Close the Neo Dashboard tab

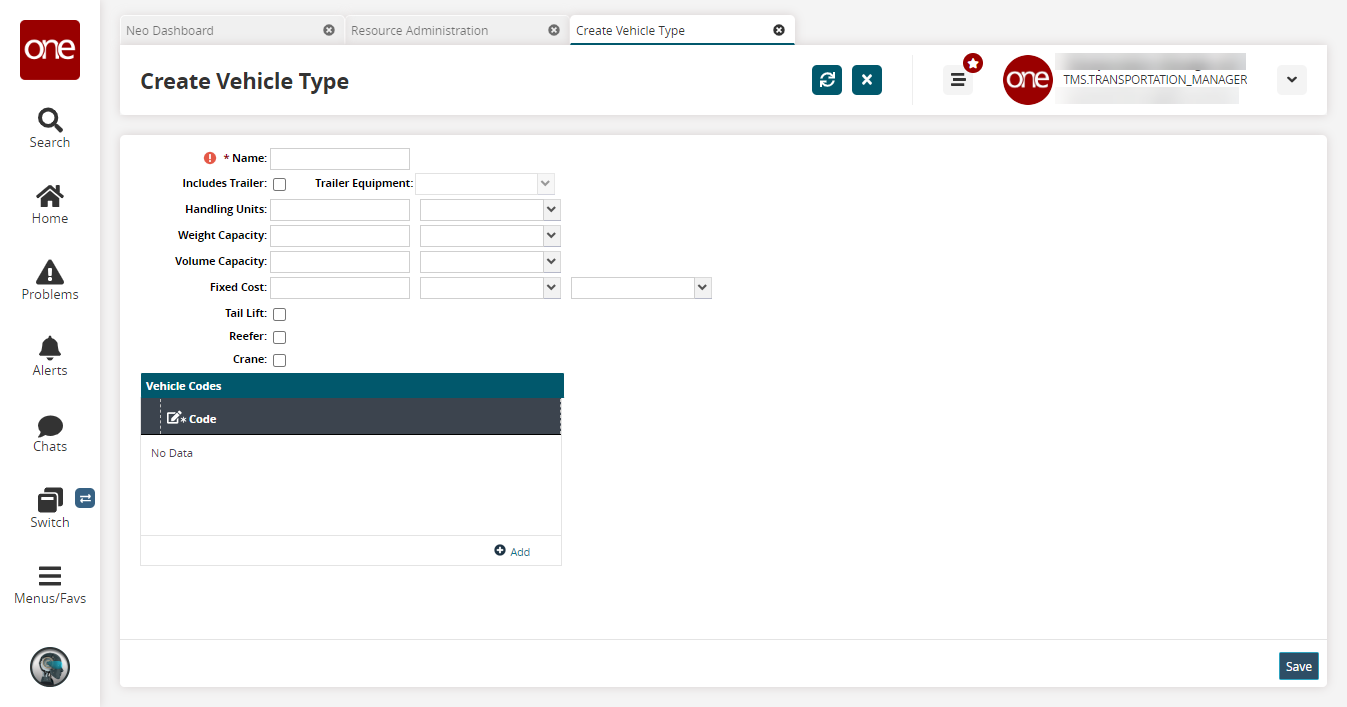click(329, 30)
